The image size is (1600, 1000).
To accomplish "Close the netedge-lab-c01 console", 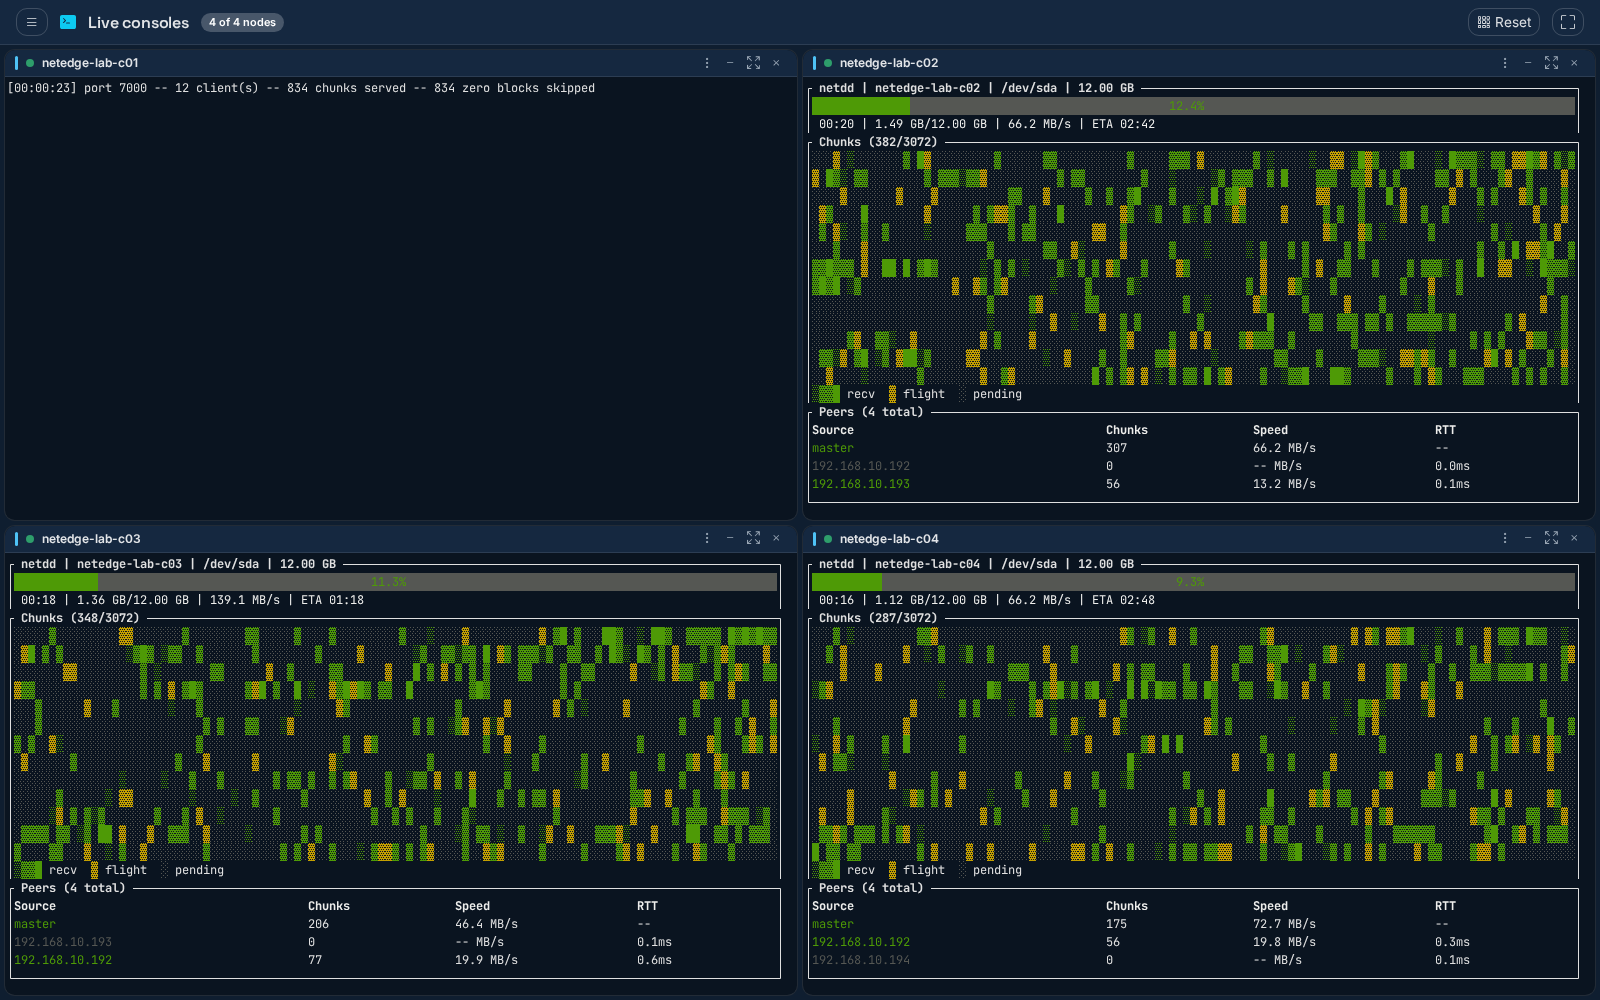I will 776,63.
